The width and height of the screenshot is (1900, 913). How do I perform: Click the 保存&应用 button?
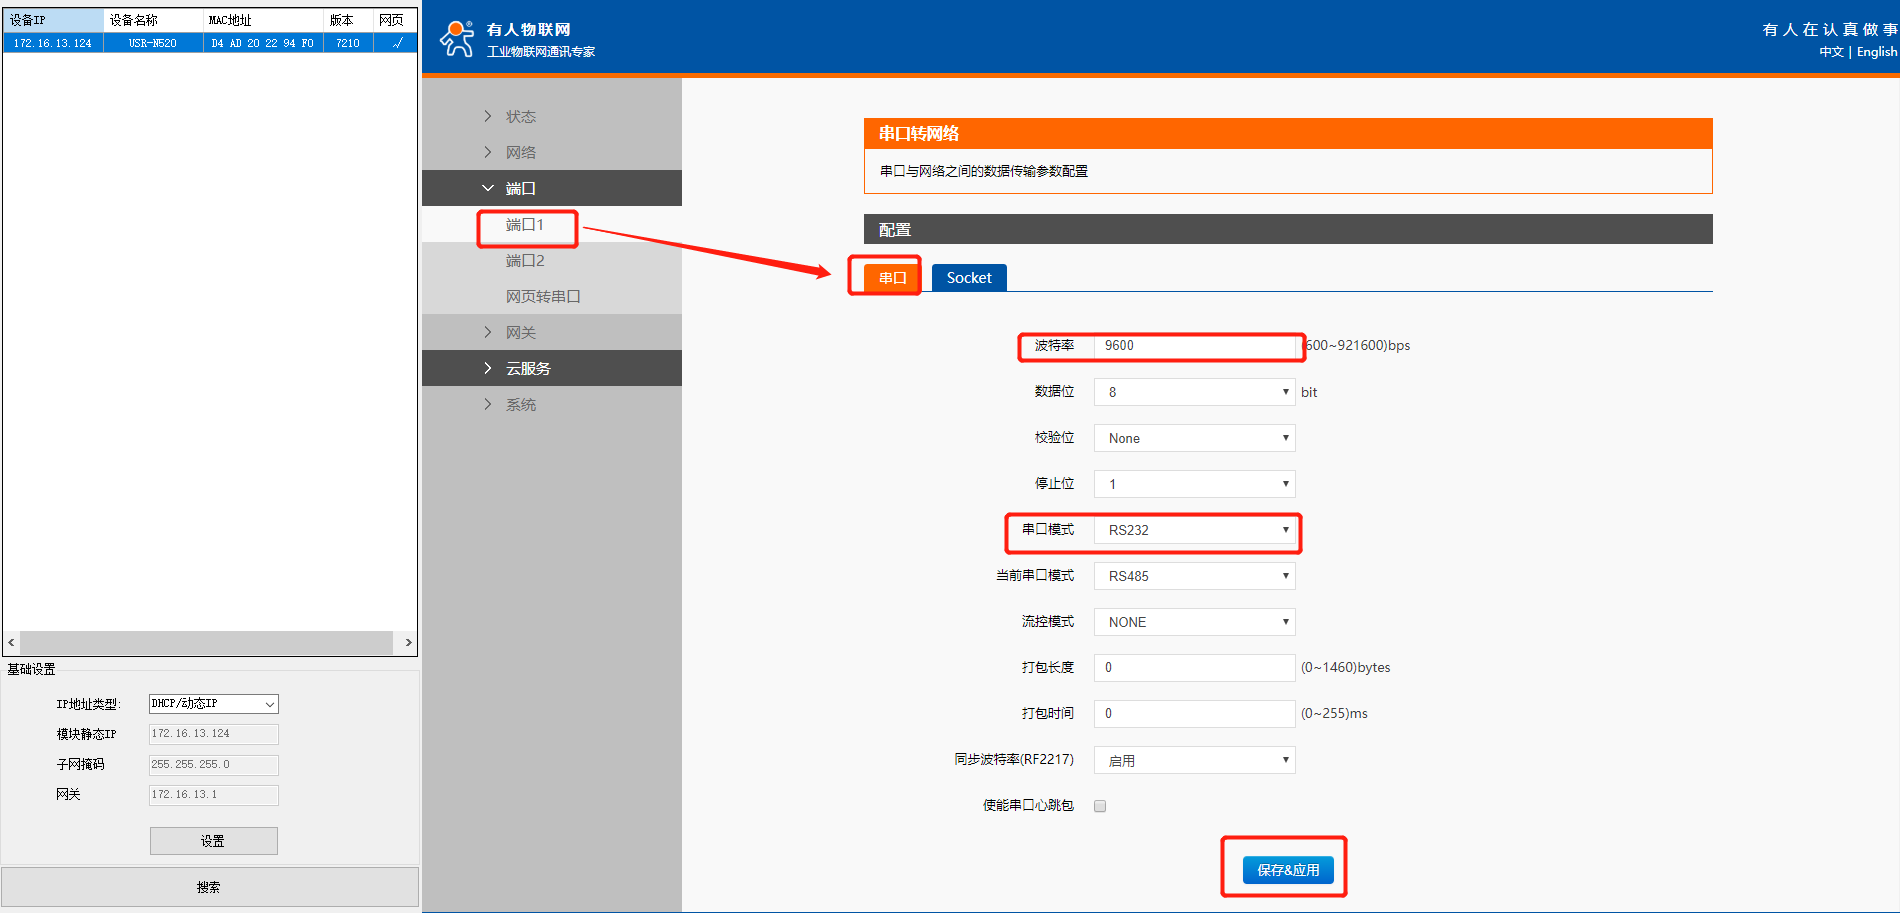point(1288,870)
